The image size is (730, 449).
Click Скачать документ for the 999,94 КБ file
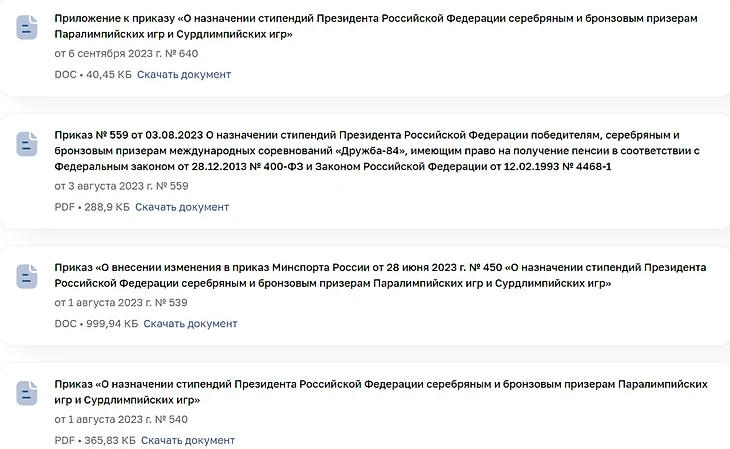190,324
